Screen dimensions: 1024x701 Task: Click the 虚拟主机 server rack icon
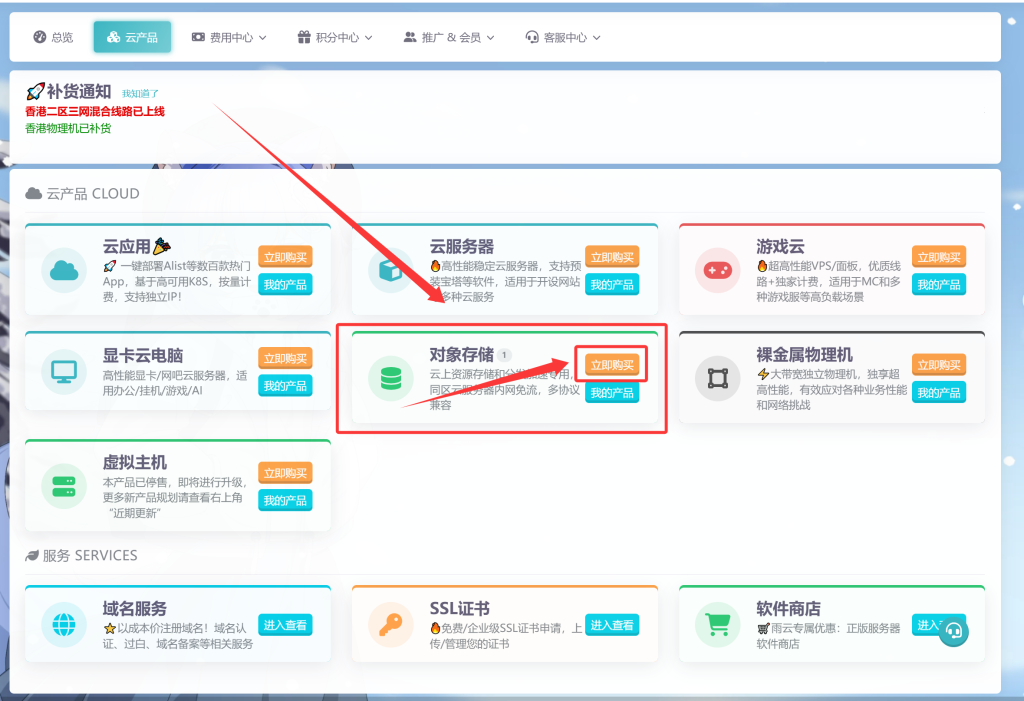(65, 486)
